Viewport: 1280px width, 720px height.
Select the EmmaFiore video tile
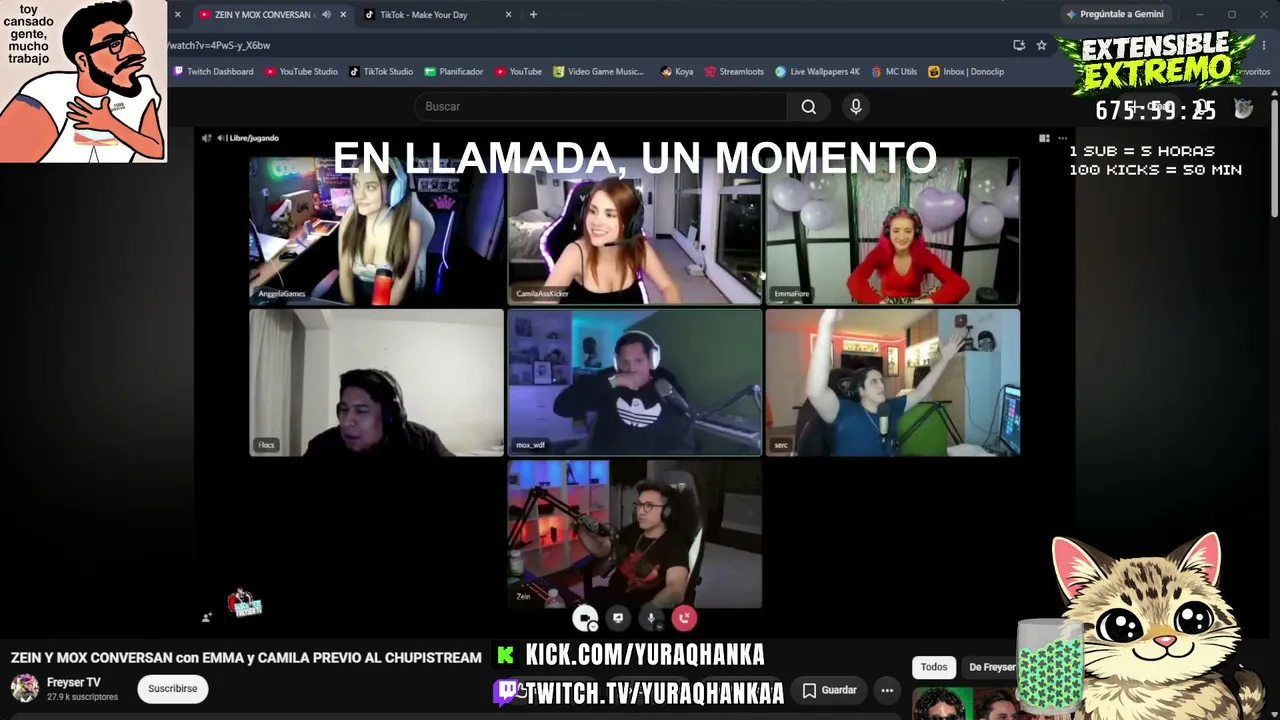pos(892,230)
